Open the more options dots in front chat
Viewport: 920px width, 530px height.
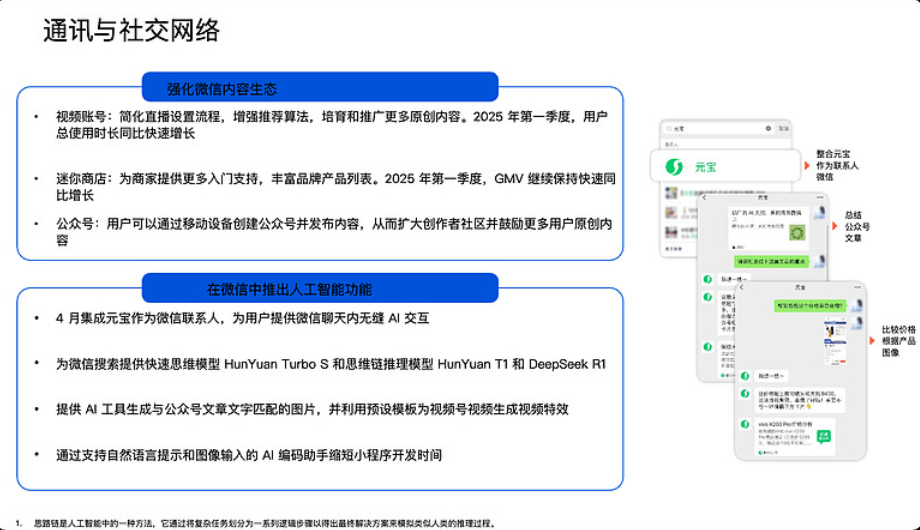click(858, 287)
